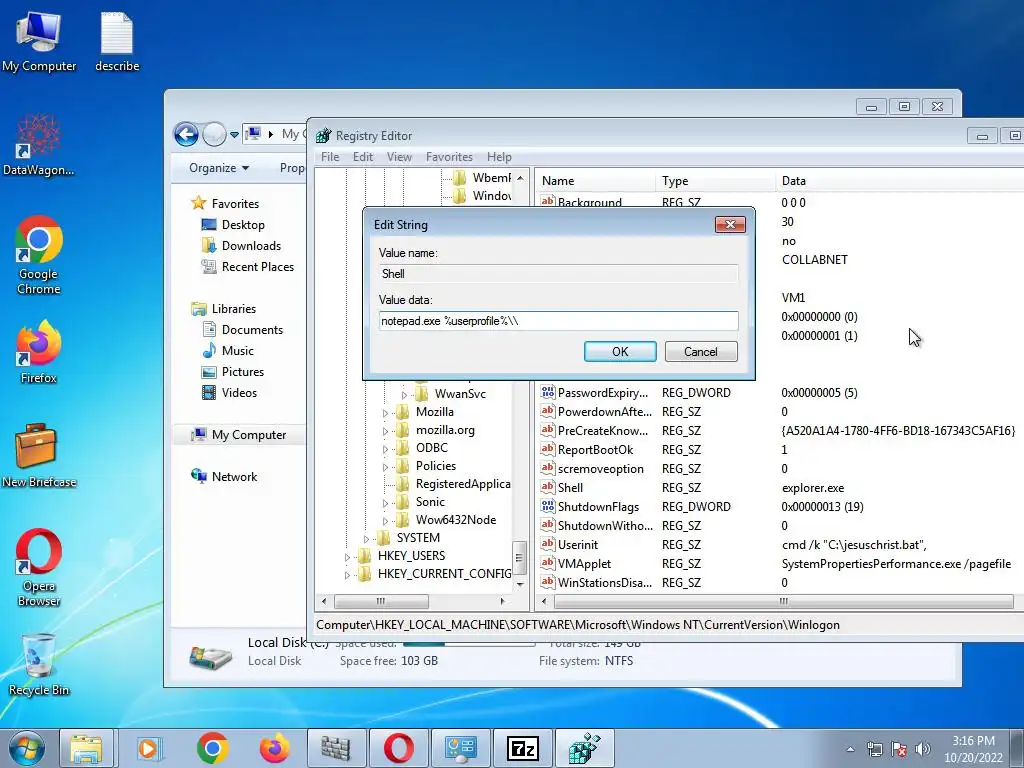Switch to Registry Editor taskbar icon
This screenshot has height=768, width=1024.
[x=584, y=748]
